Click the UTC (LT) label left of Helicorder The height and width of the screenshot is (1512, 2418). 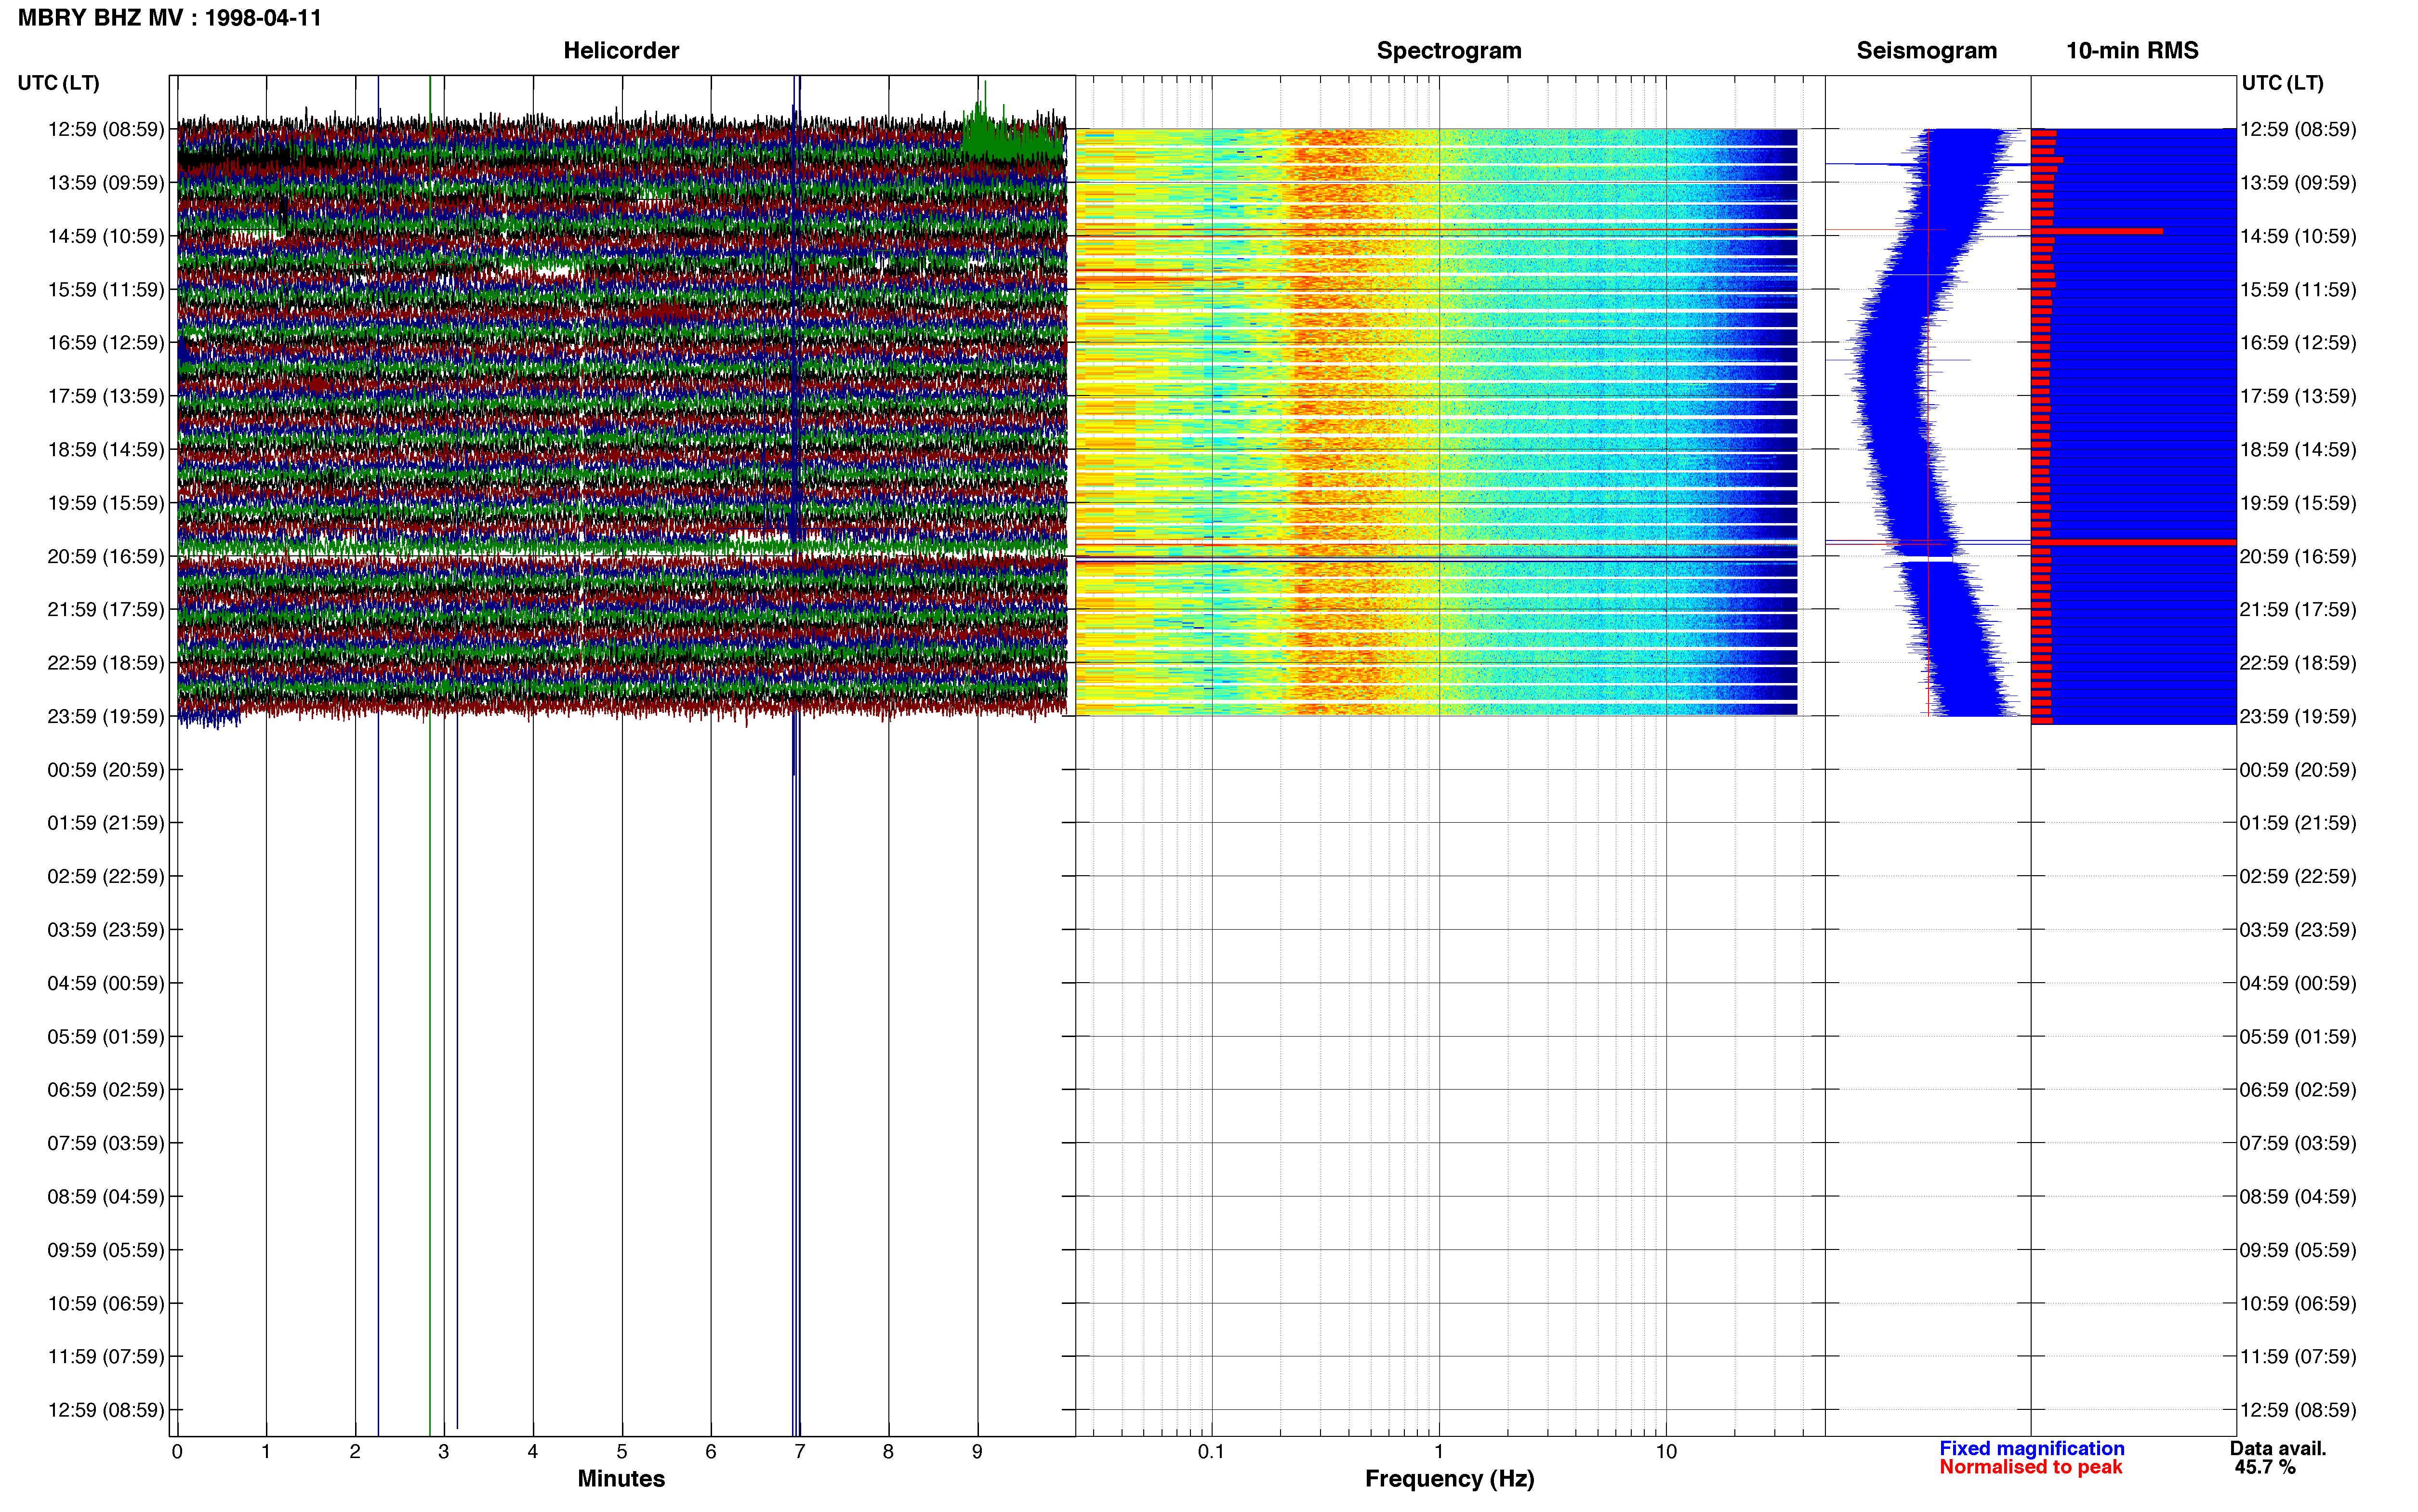(58, 83)
